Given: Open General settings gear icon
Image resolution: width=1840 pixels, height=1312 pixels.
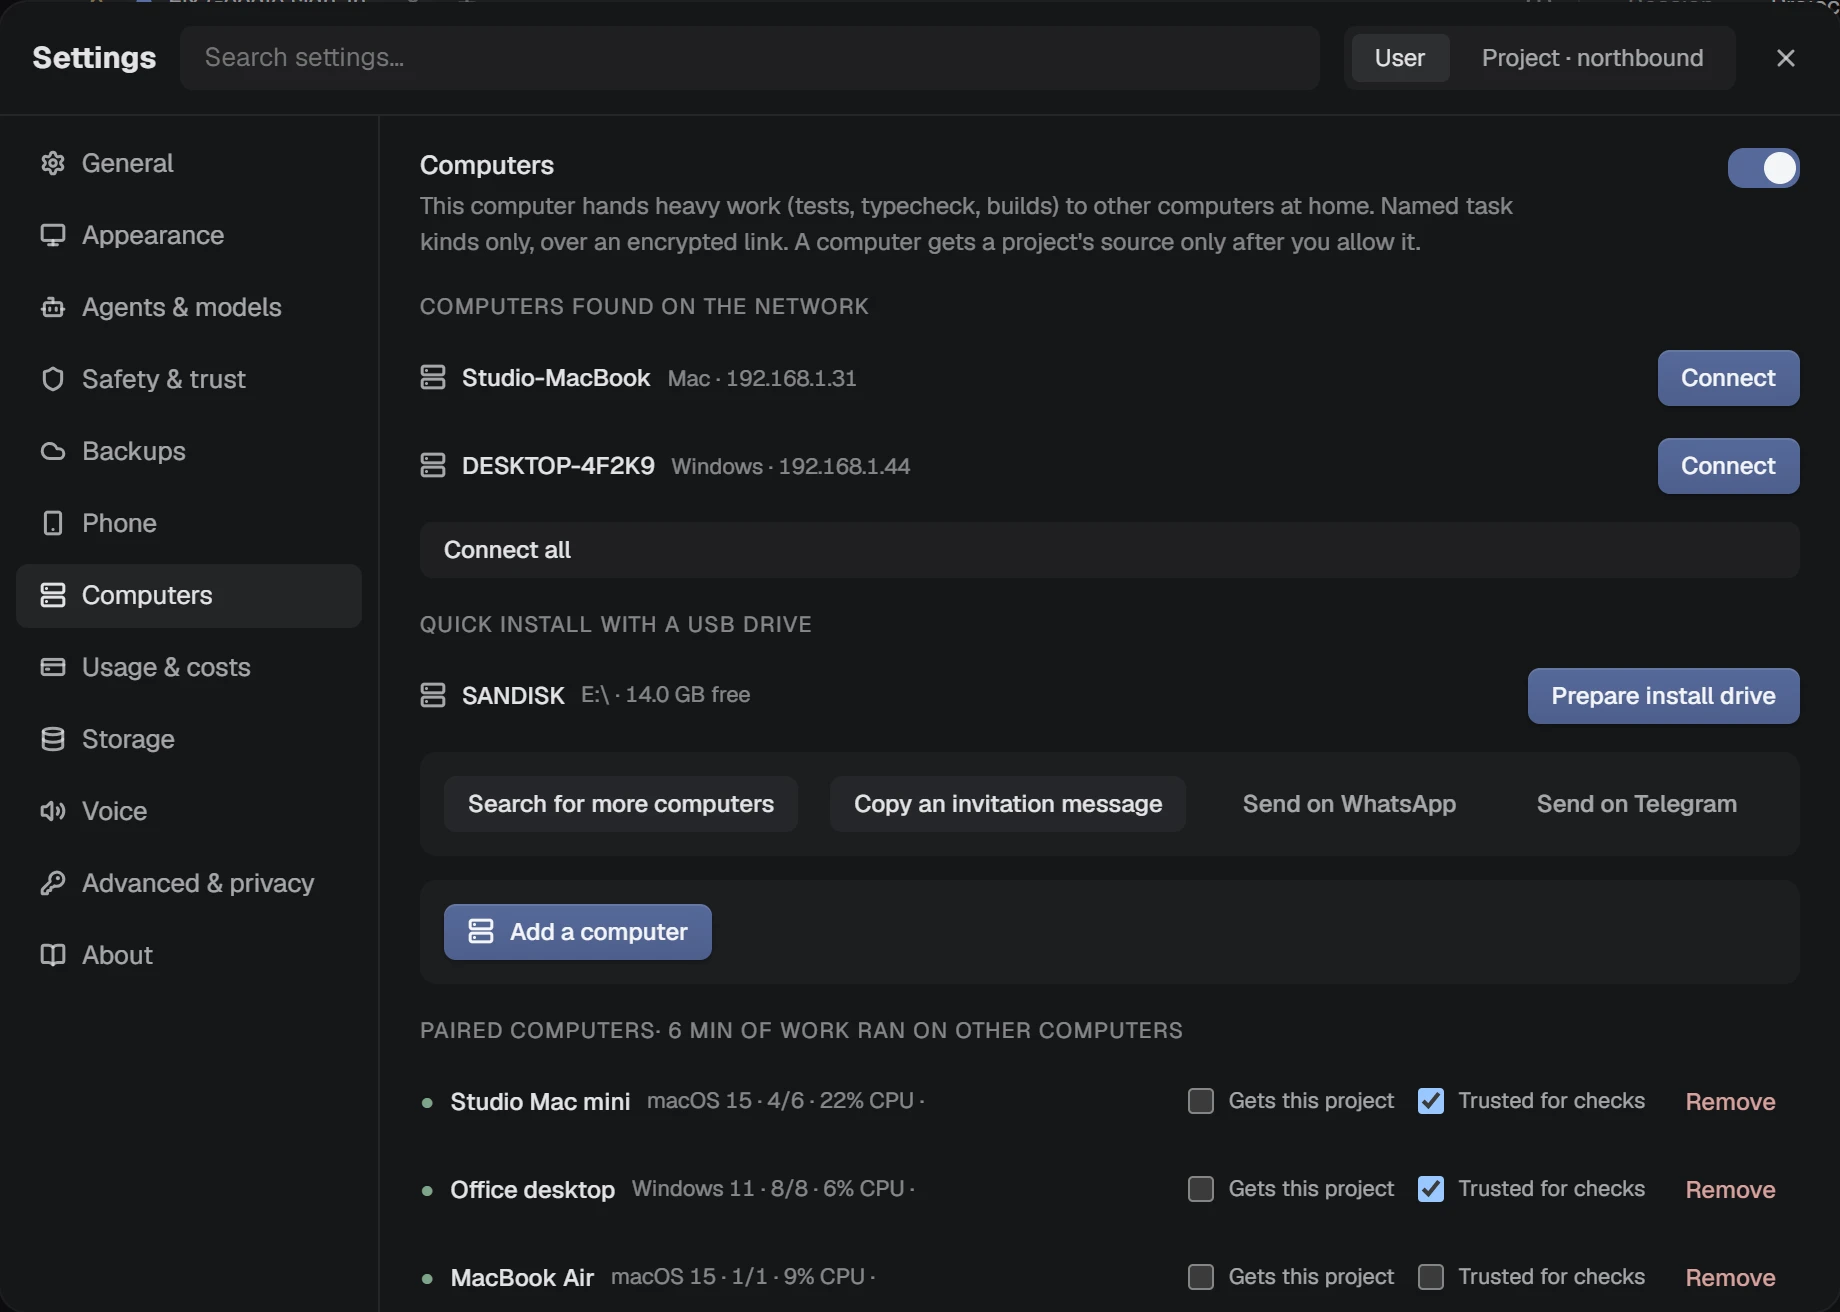Looking at the screenshot, I should point(53,163).
